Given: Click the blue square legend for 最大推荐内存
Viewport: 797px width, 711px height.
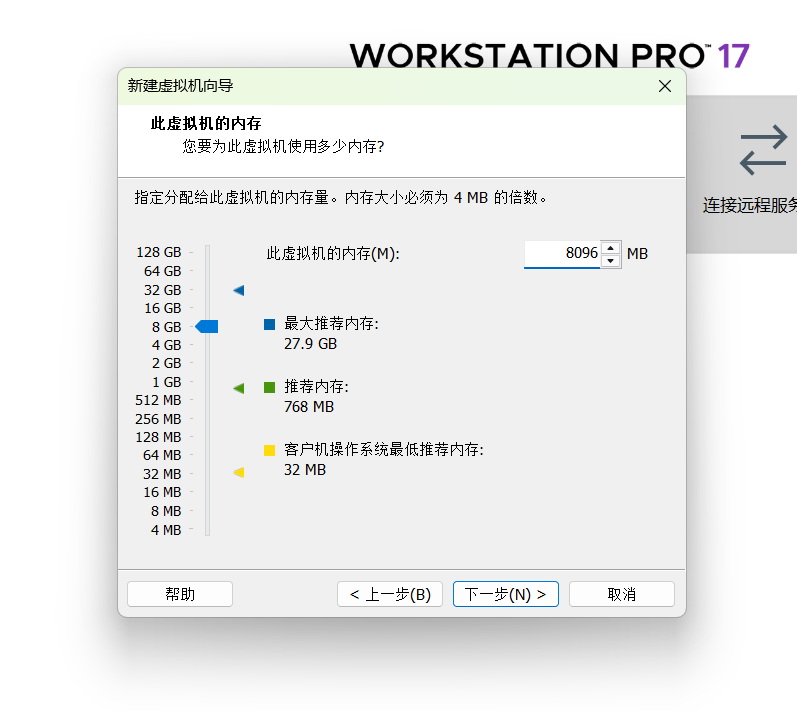Looking at the screenshot, I should pos(269,324).
